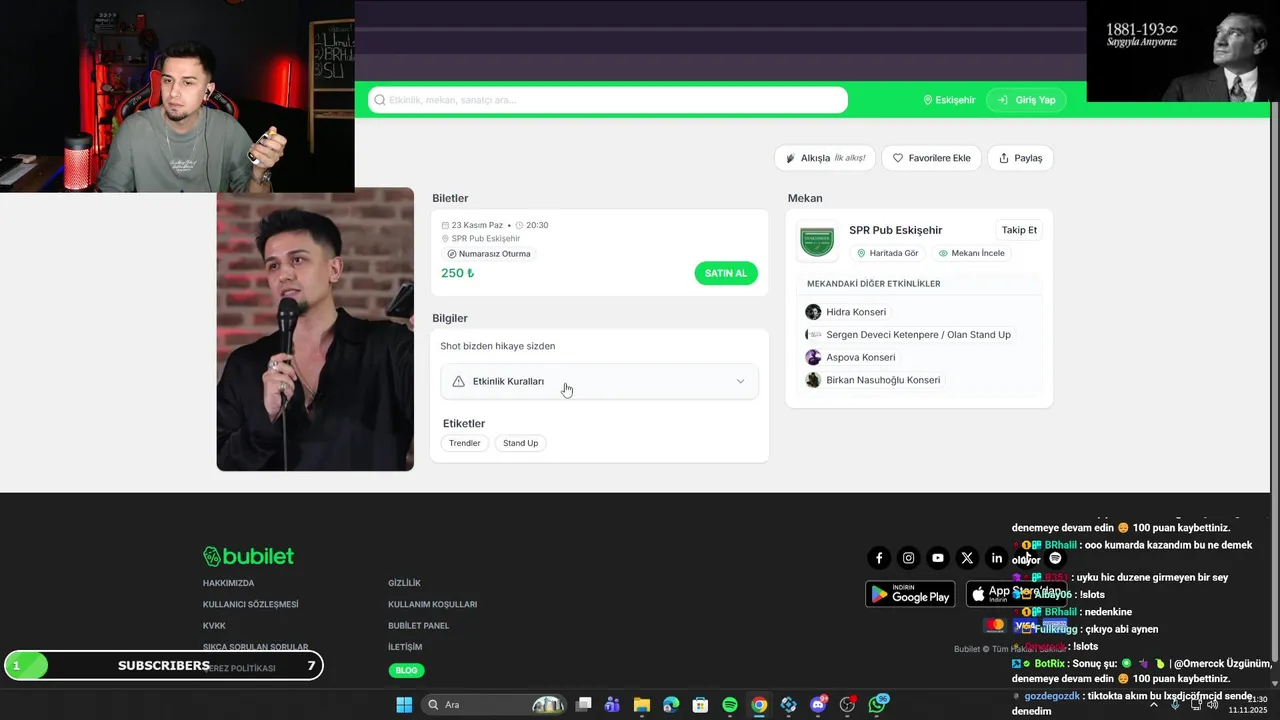Open the Hidra Konseri event
Image resolution: width=1280 pixels, height=720 pixels.
coord(846,312)
